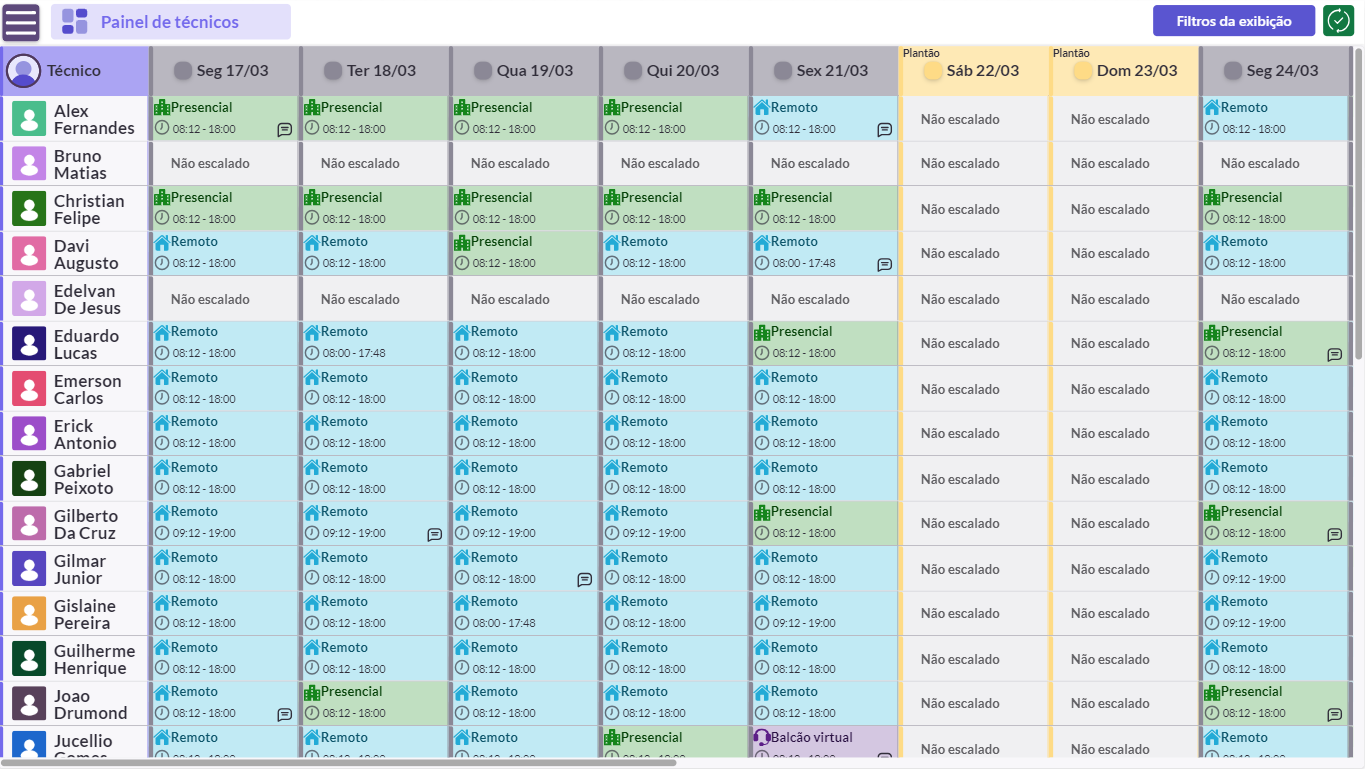Screen dimensions: 1365x769
Task: Open comment on Gilmar Junior Qua 19/03
Action: point(584,579)
